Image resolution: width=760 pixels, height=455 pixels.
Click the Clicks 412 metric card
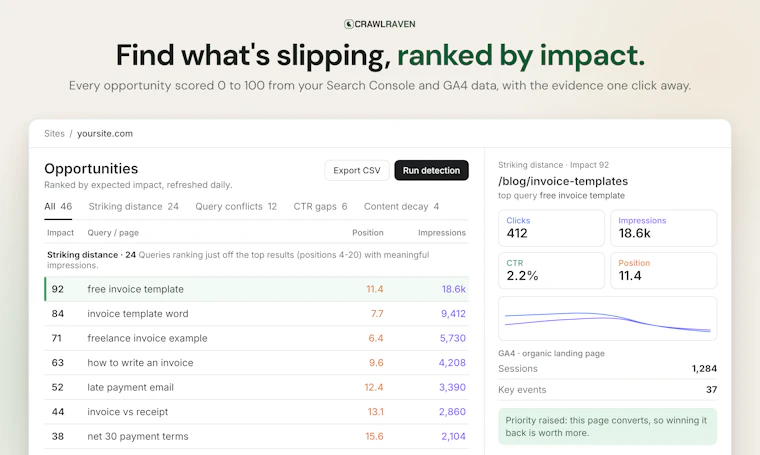pyautogui.click(x=552, y=228)
